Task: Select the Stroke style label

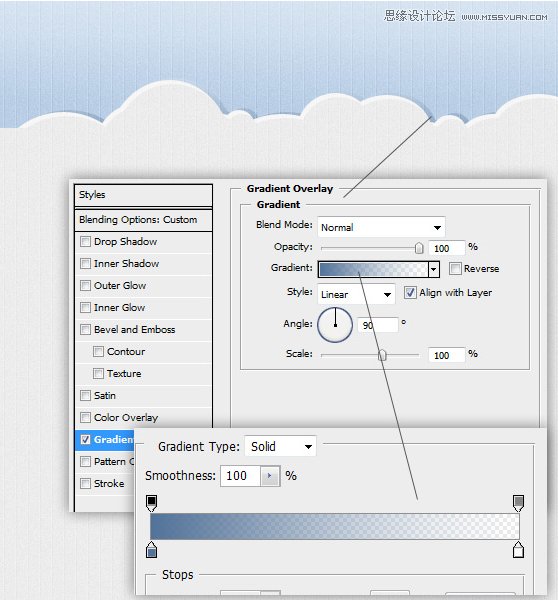Action: point(109,483)
